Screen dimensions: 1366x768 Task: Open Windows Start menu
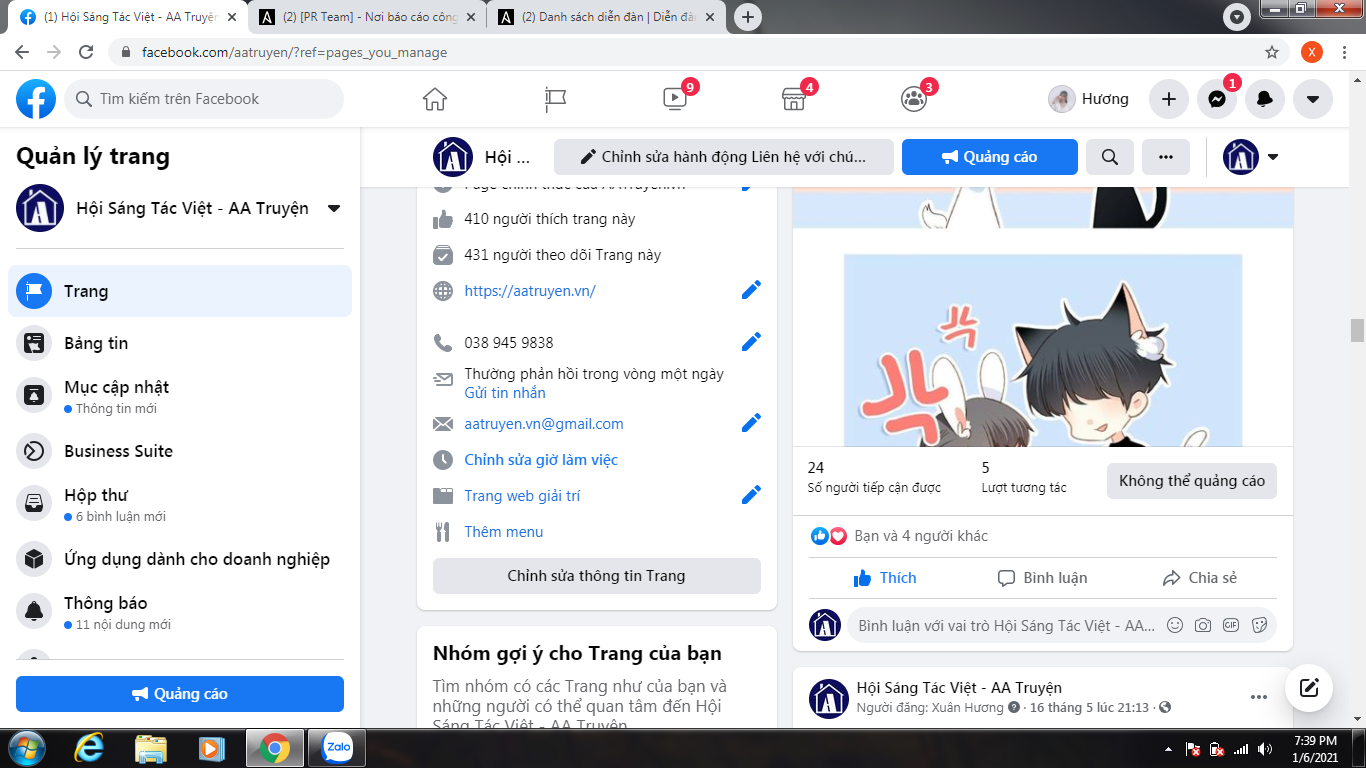coord(26,748)
